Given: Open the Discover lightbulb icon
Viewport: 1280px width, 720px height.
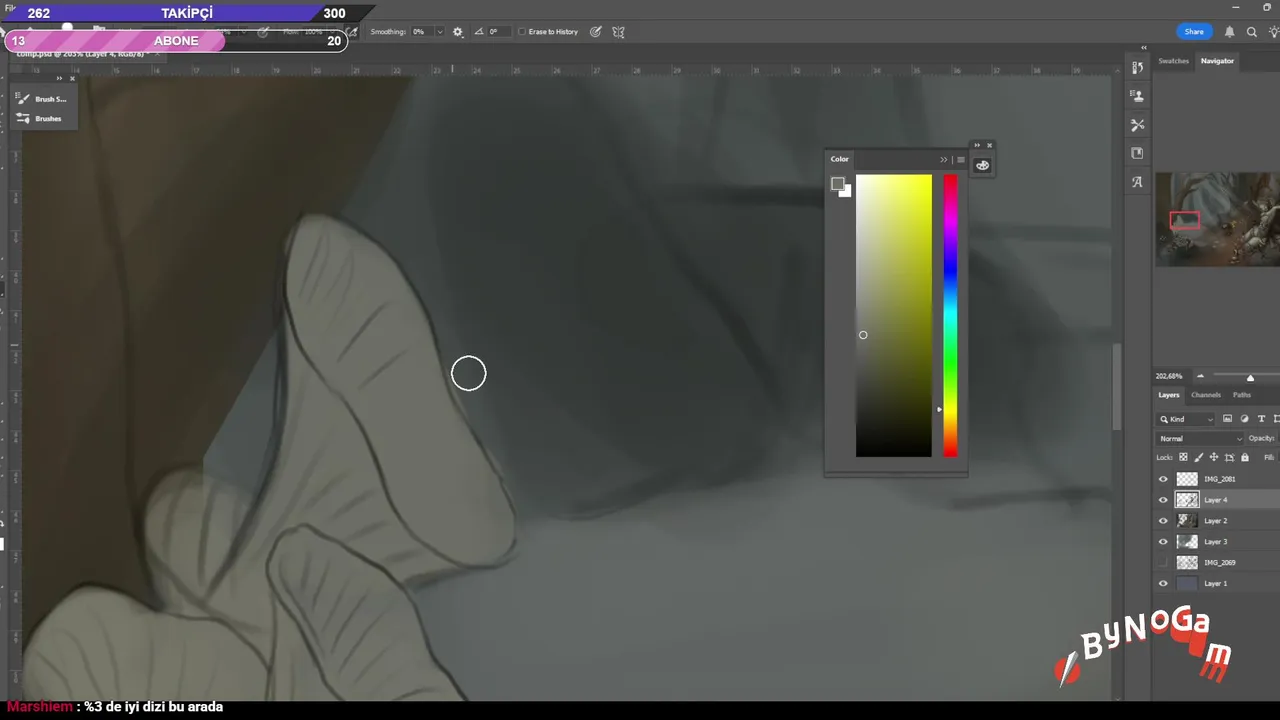Looking at the screenshot, I should 1273,32.
